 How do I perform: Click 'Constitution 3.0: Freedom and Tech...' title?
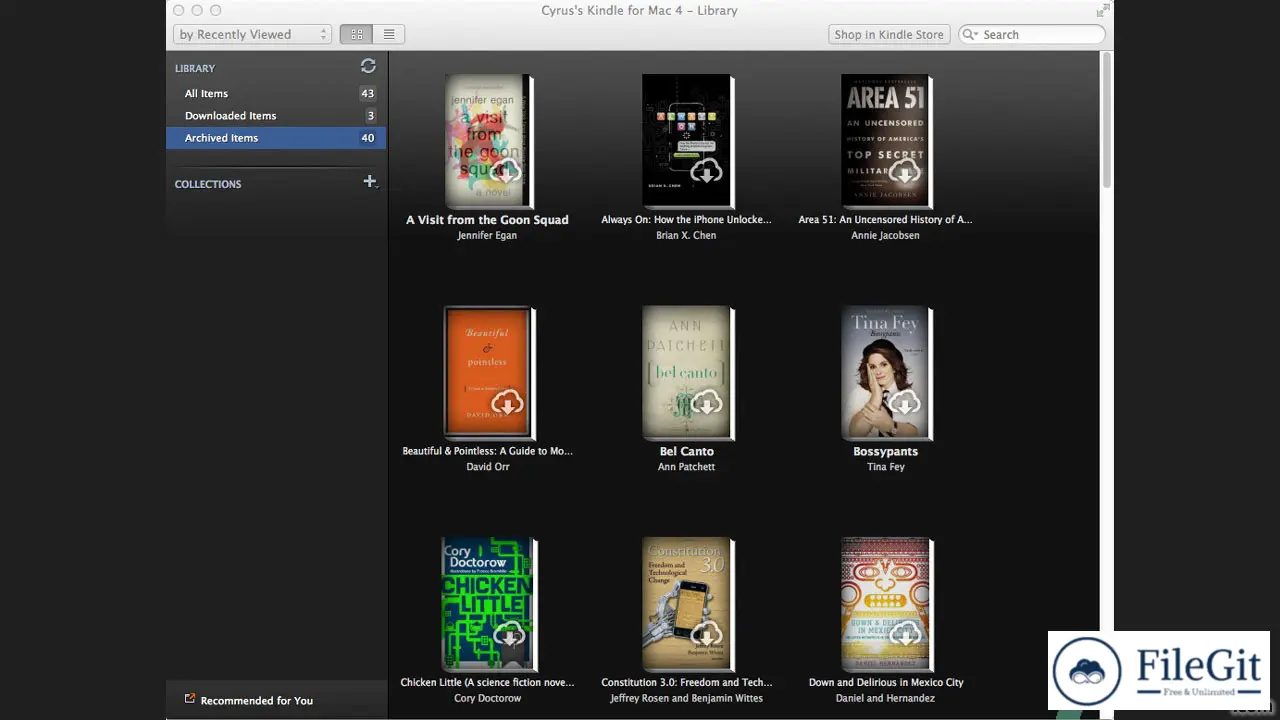pyautogui.click(x=686, y=682)
